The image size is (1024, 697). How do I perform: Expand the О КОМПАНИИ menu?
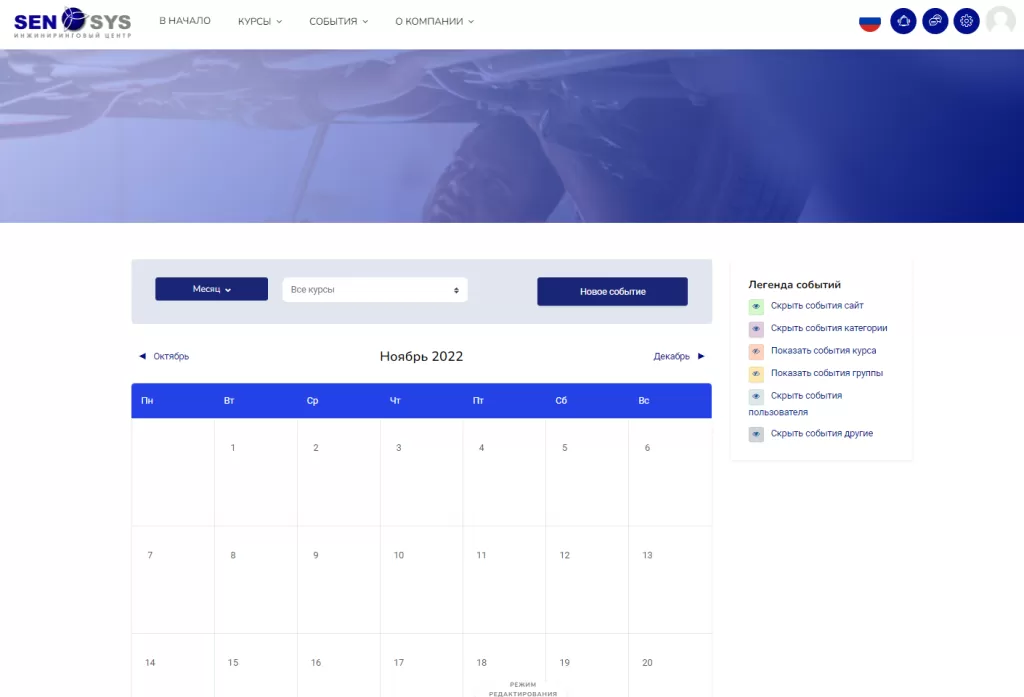(434, 22)
